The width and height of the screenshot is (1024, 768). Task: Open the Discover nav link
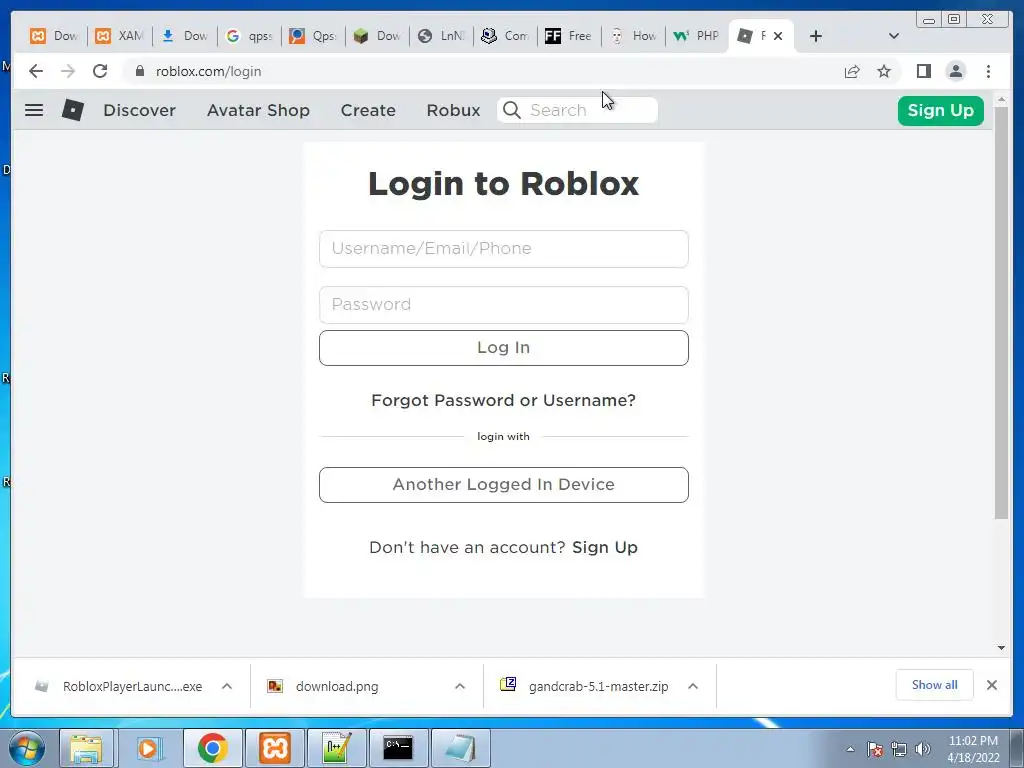tap(139, 110)
